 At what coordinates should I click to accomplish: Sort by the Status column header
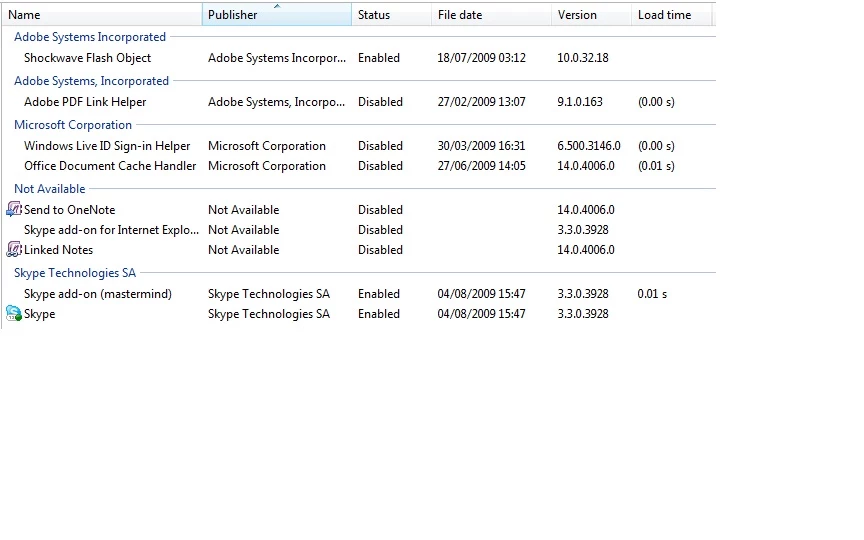[391, 15]
